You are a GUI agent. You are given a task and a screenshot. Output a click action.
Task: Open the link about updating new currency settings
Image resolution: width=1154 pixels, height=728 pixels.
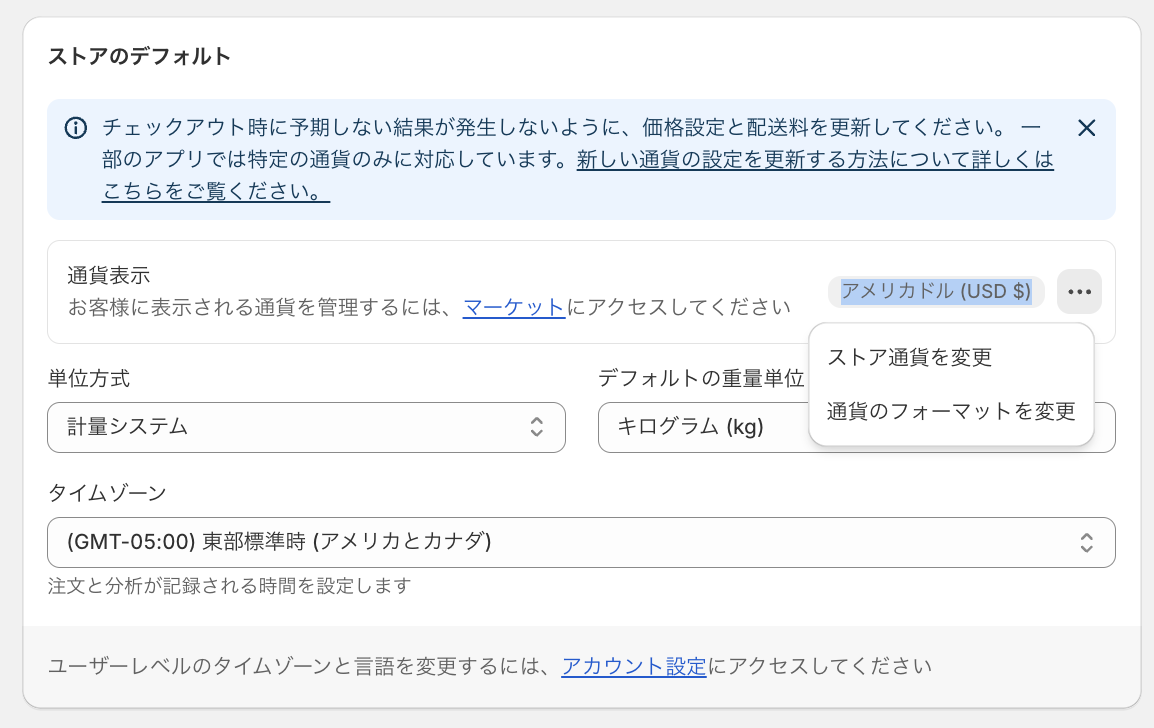(x=815, y=160)
